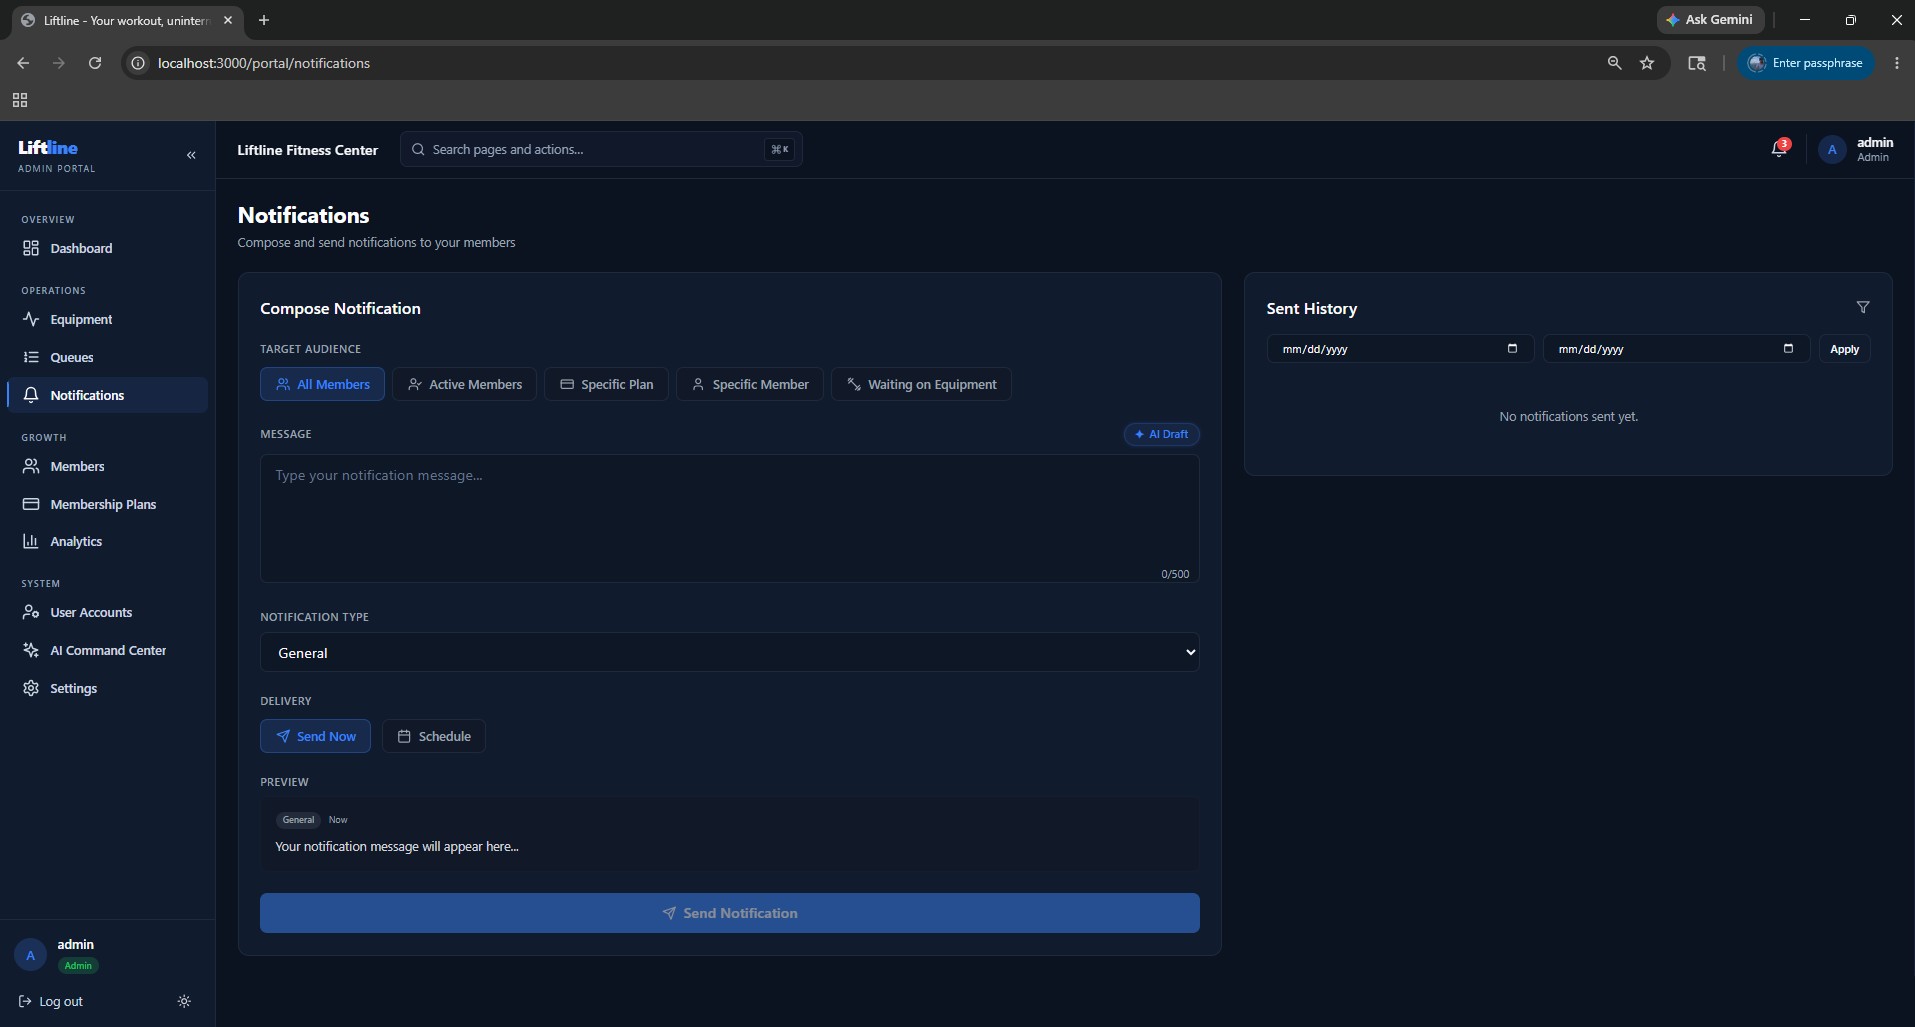Screen dimensions: 1915x1027
Task: Close the Liftline browser tab
Action: [228, 20]
